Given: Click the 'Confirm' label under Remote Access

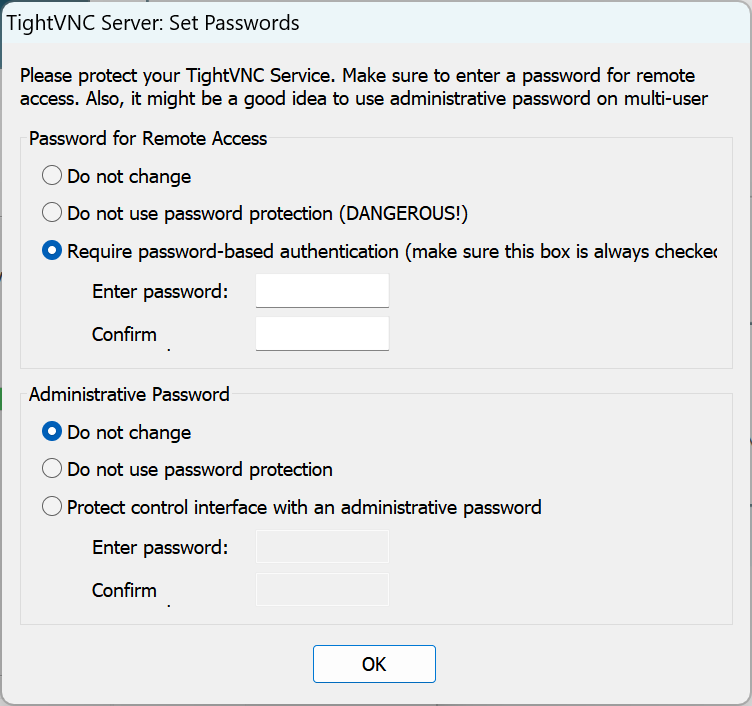Looking at the screenshot, I should tap(124, 334).
